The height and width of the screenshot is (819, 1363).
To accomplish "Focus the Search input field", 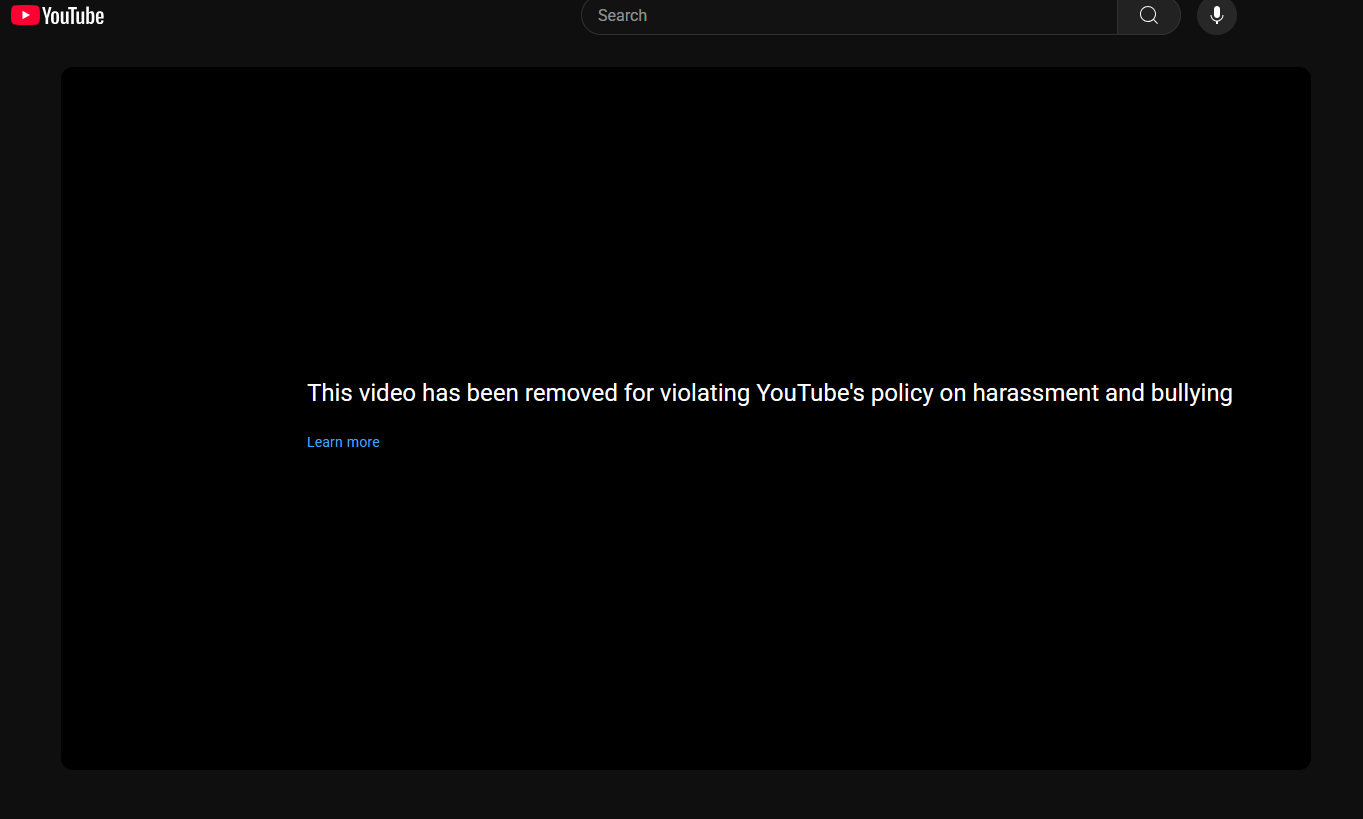I will [x=849, y=15].
